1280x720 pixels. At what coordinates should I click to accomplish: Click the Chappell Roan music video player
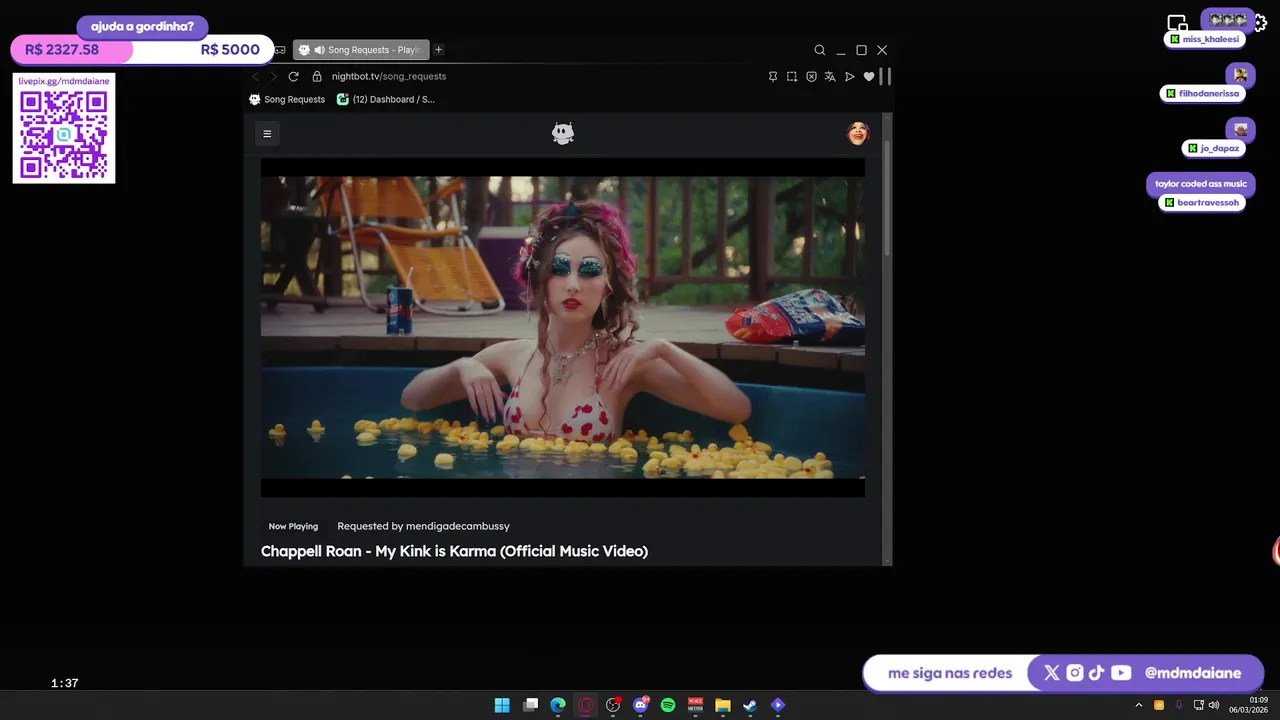pyautogui.click(x=563, y=327)
